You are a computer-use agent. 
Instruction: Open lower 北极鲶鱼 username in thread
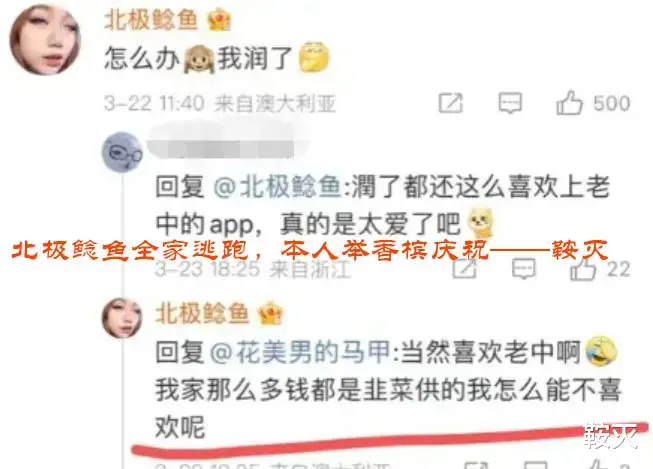202,313
